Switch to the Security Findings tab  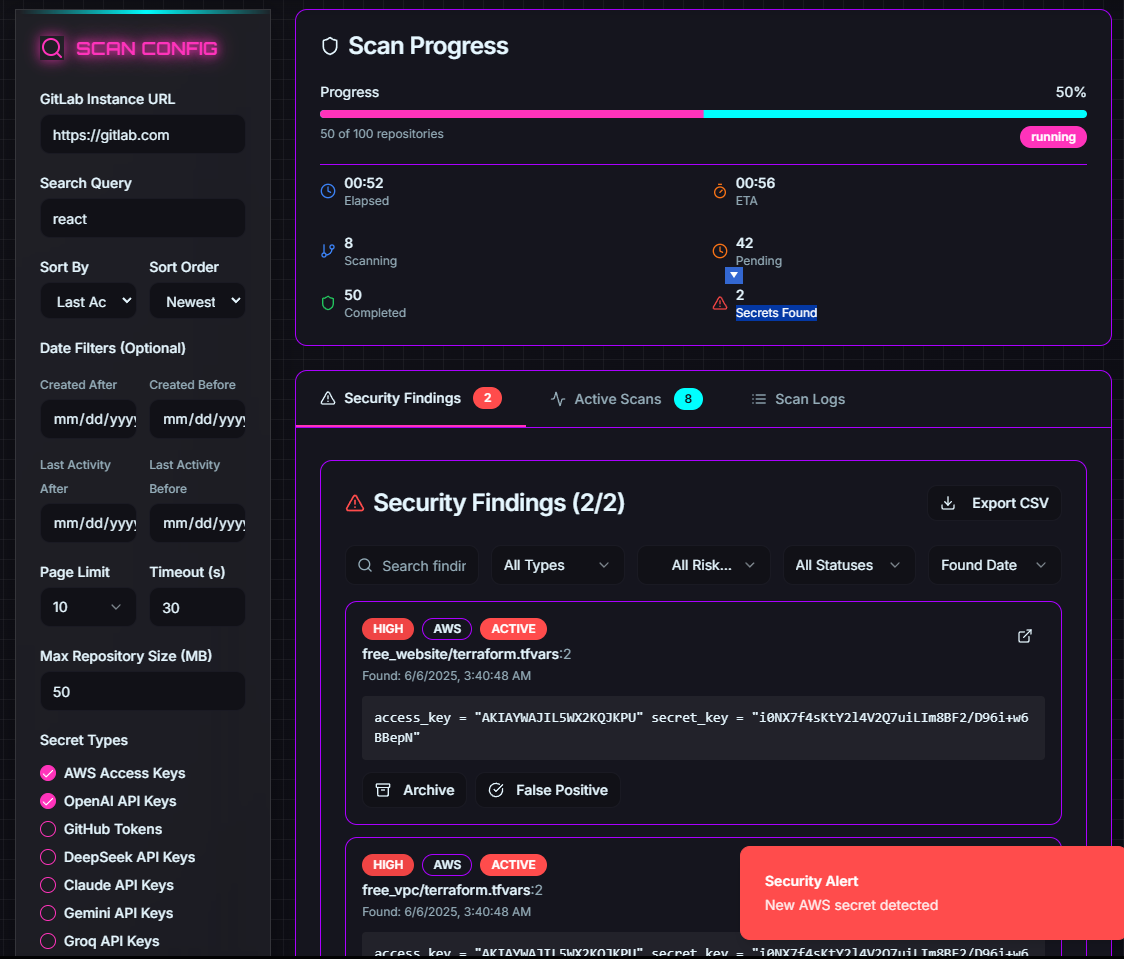[x=411, y=399]
